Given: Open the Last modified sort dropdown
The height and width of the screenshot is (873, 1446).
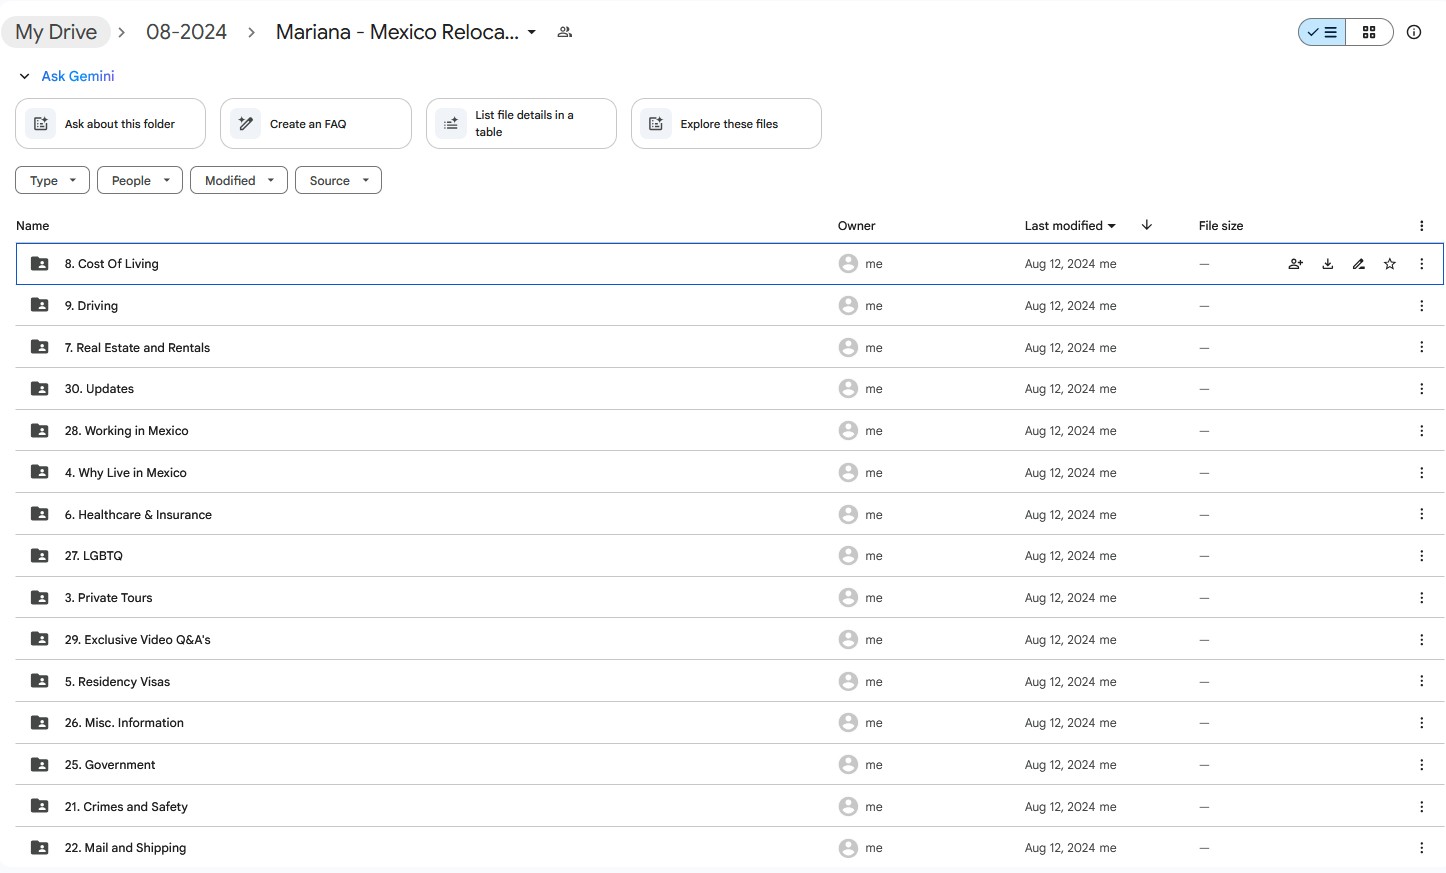Looking at the screenshot, I should click(1070, 226).
